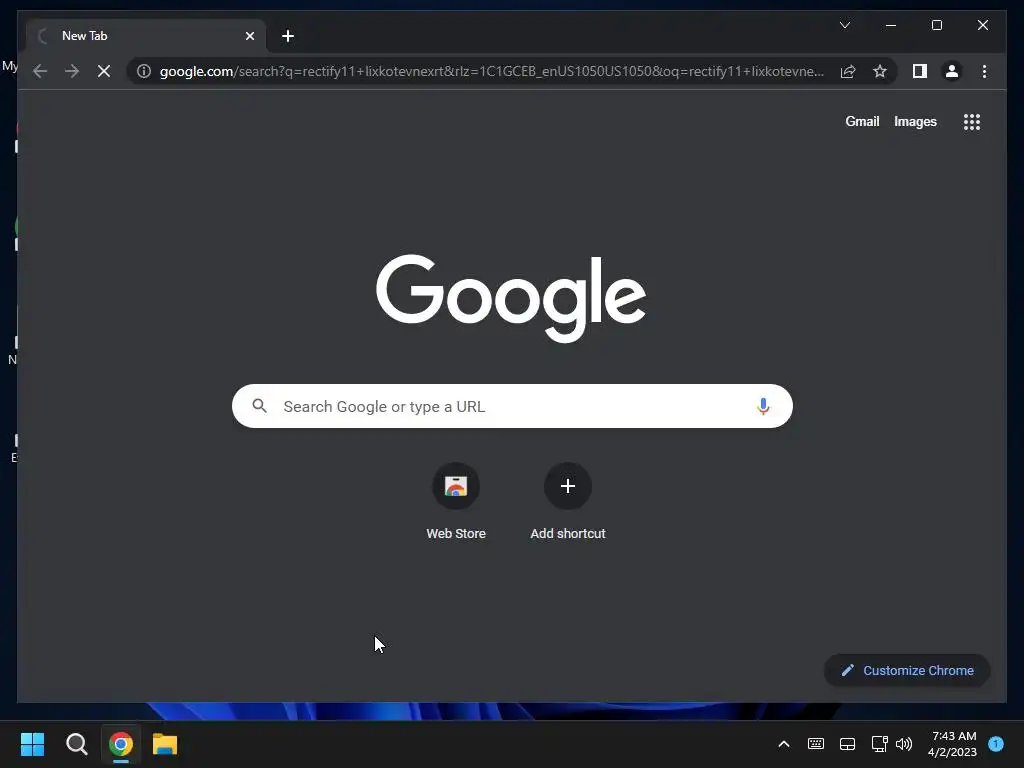The height and width of the screenshot is (768, 1024).
Task: Open Gmail link
Action: point(862,121)
